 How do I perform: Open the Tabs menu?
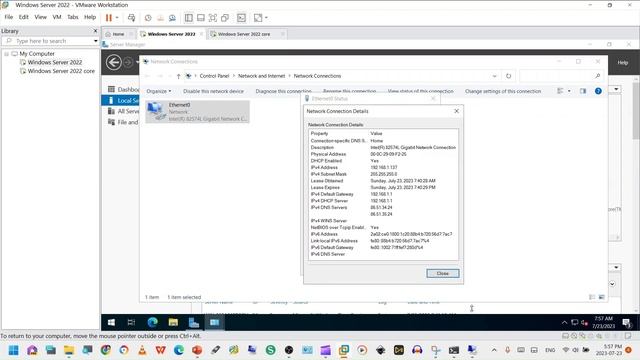73,17
